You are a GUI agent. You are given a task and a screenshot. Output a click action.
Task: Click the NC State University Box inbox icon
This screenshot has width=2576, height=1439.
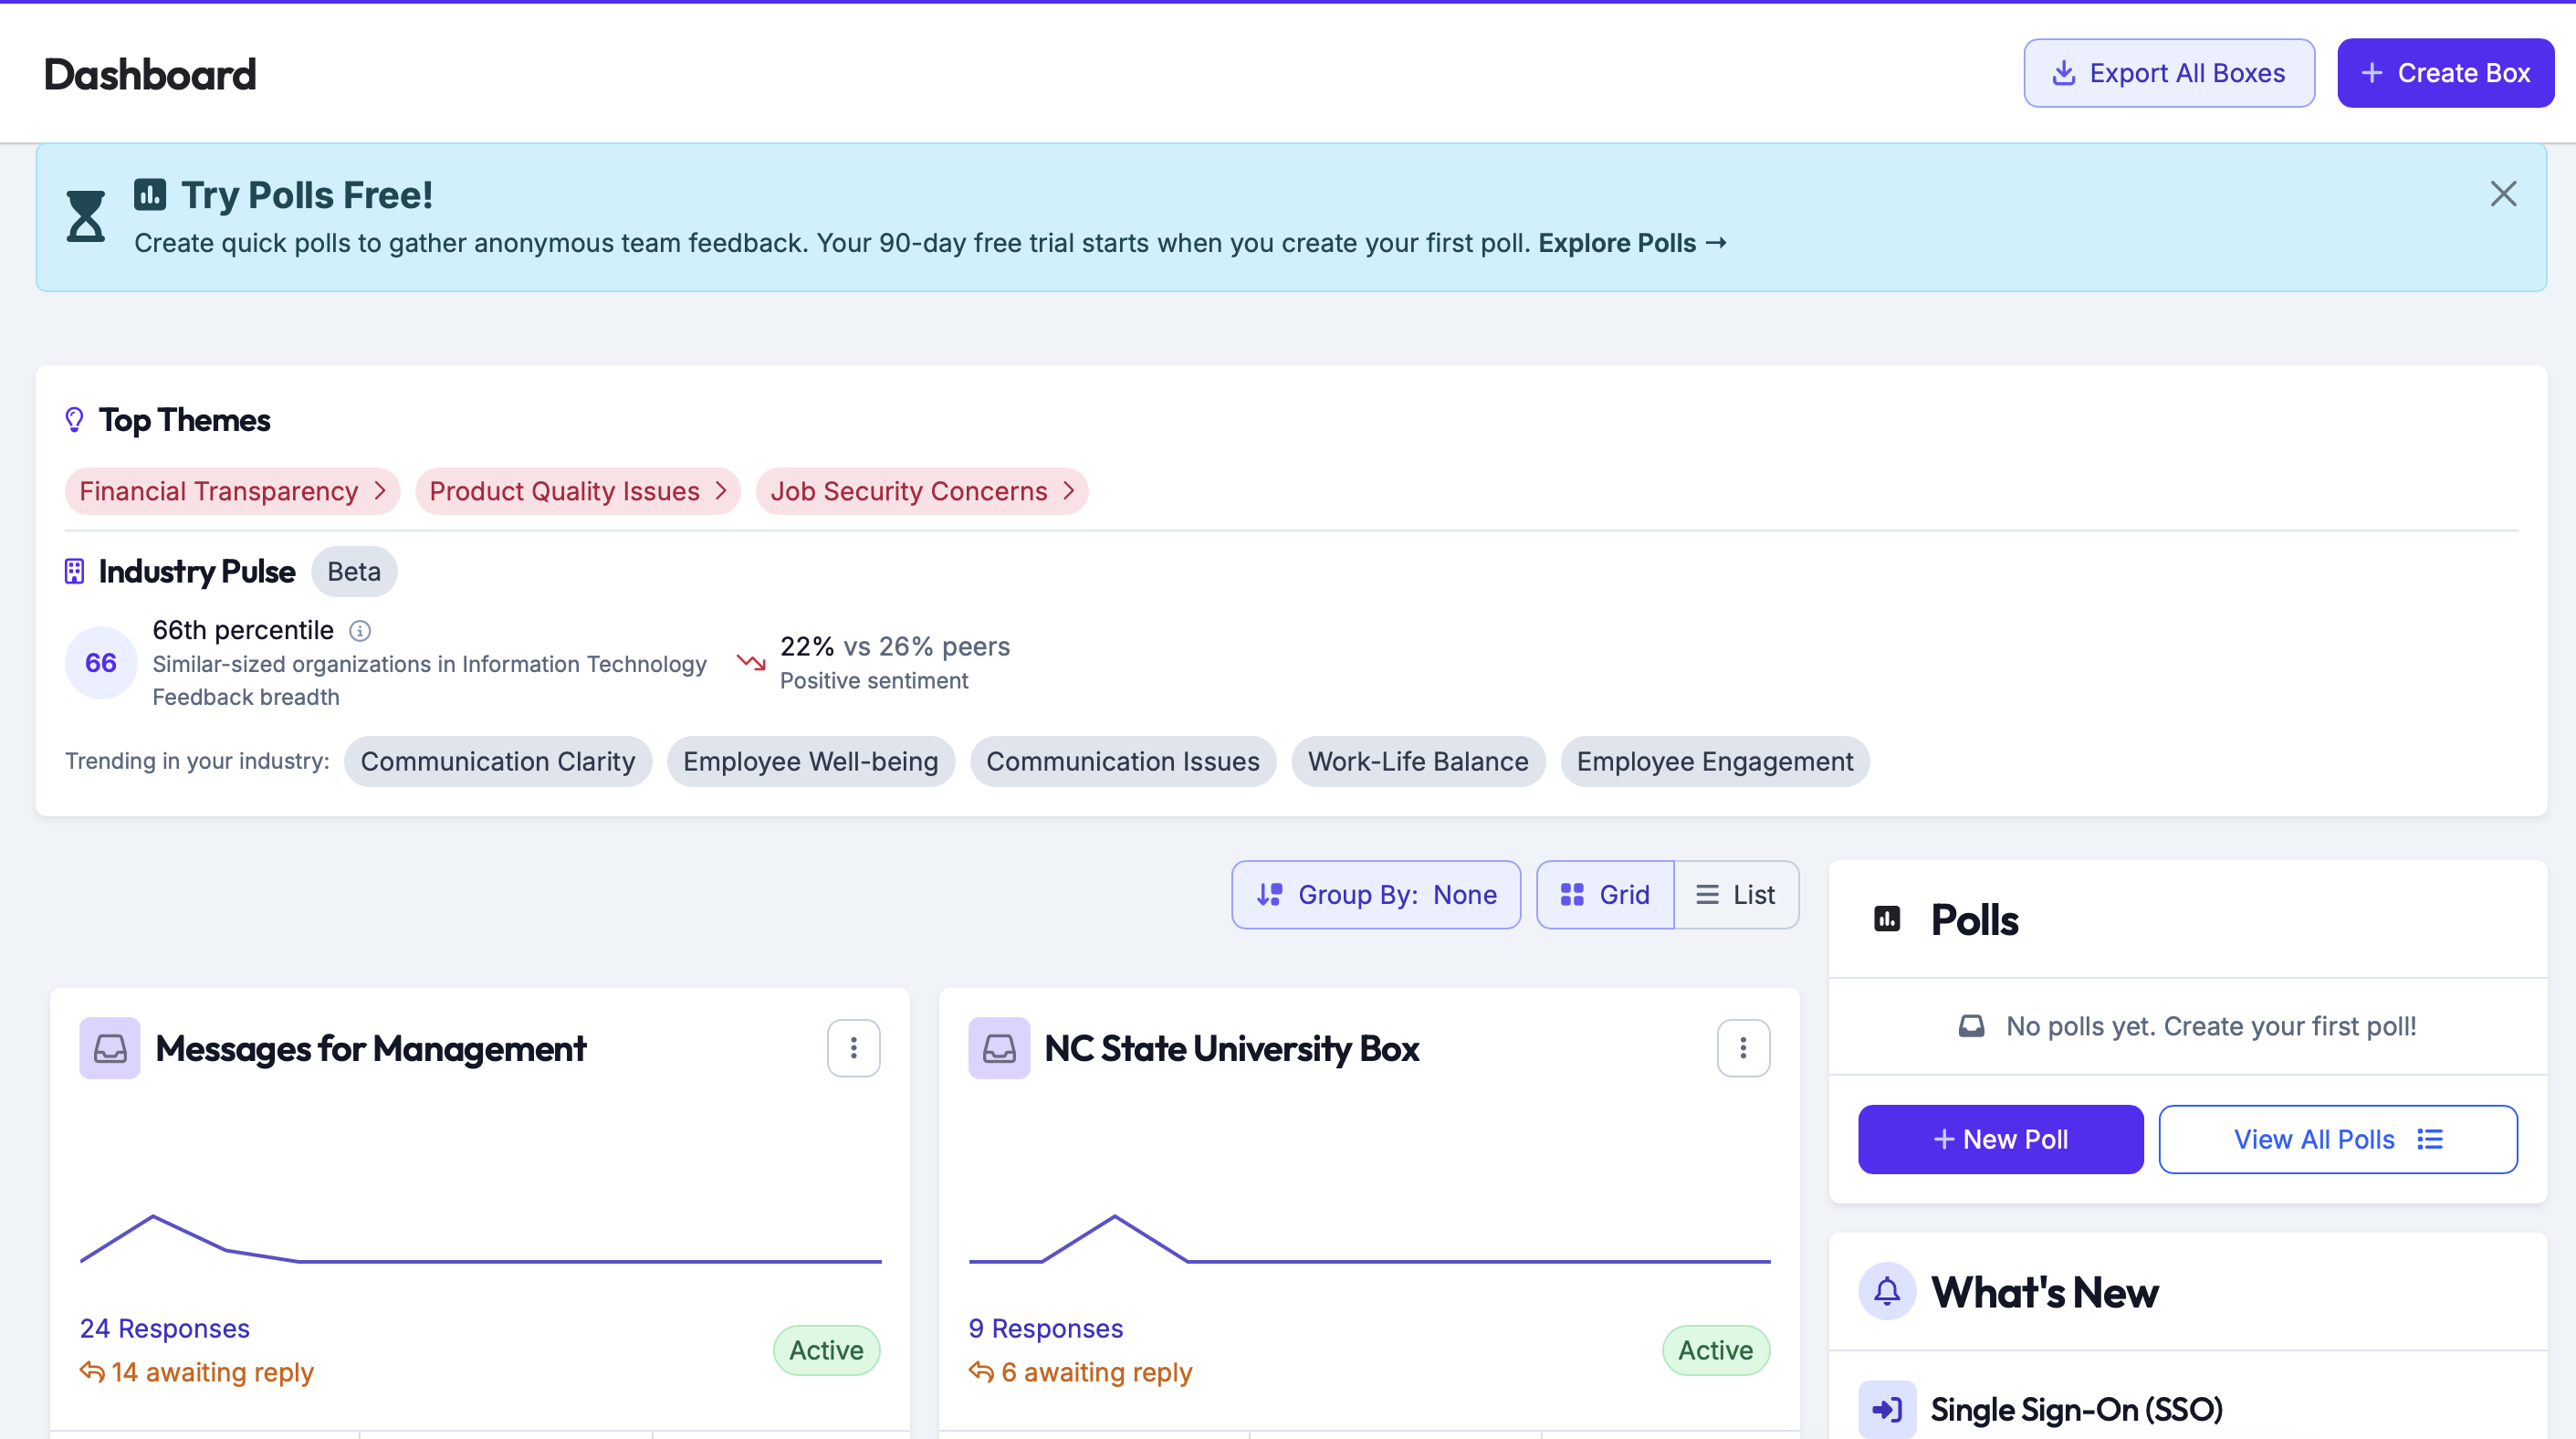(x=998, y=1048)
